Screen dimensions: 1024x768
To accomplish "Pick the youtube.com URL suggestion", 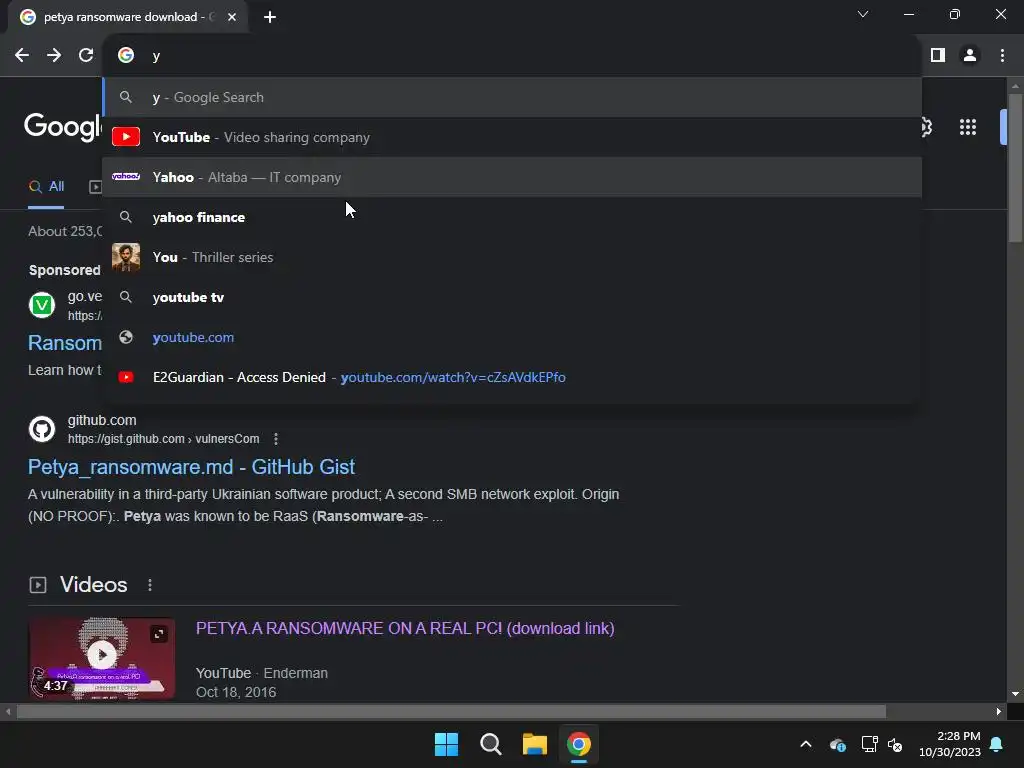I will point(512,337).
